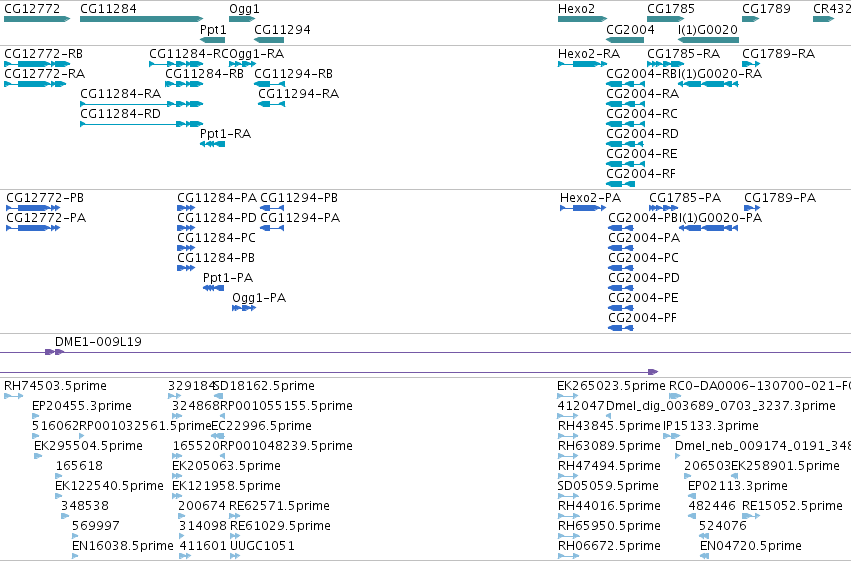Screen dimensions: 851x561
Task: Click EST EK295504.5prime
Action: point(88,447)
